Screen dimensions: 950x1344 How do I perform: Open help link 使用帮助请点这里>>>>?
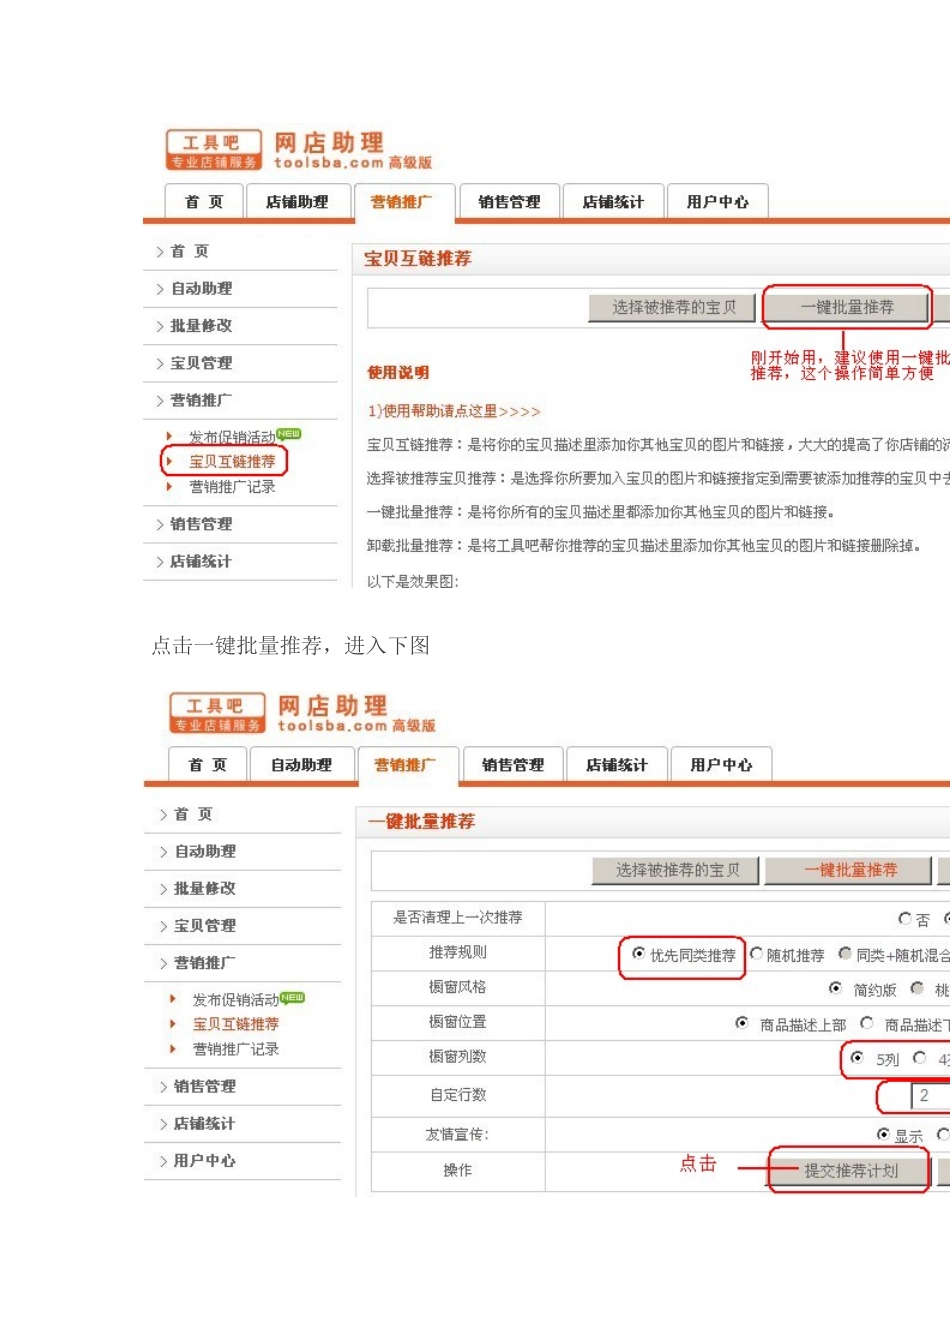[454, 411]
